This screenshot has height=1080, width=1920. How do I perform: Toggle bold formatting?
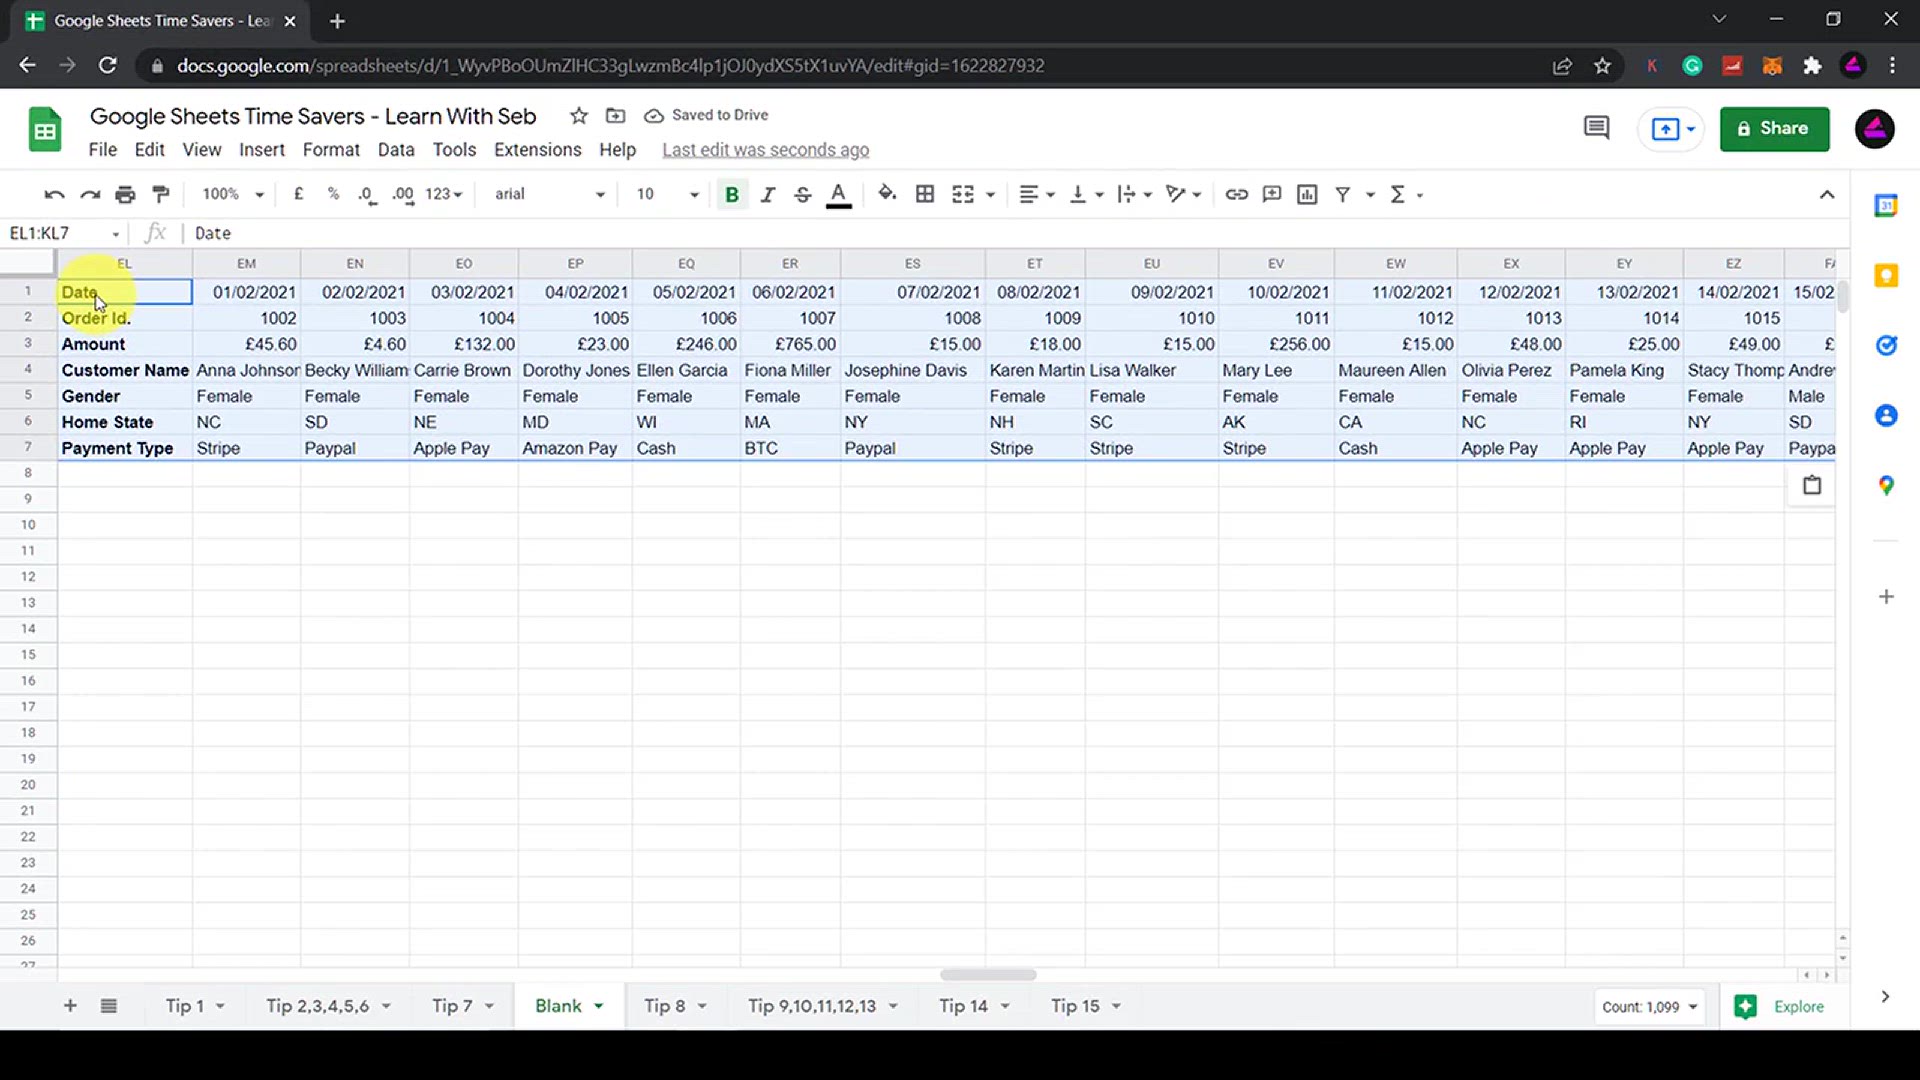[x=732, y=194]
